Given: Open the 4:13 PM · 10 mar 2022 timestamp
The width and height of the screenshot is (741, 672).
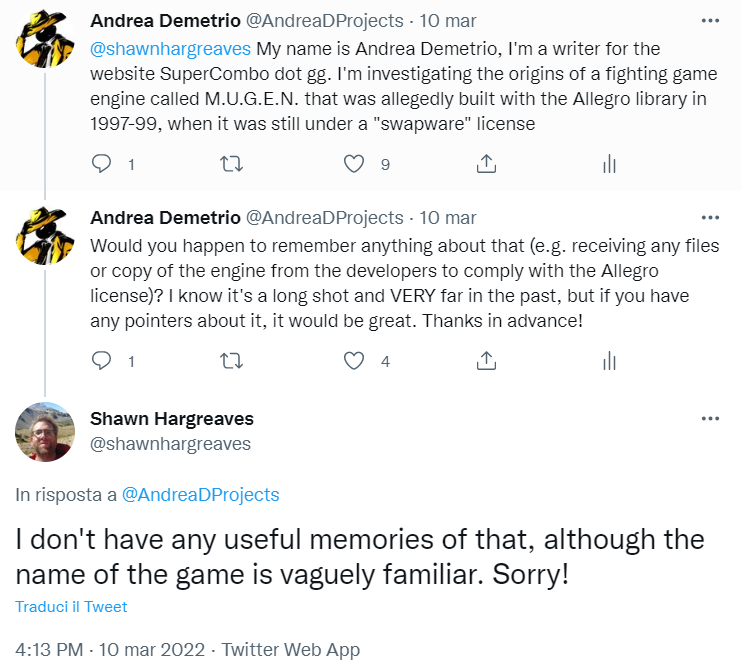Looking at the screenshot, I should (x=108, y=650).
